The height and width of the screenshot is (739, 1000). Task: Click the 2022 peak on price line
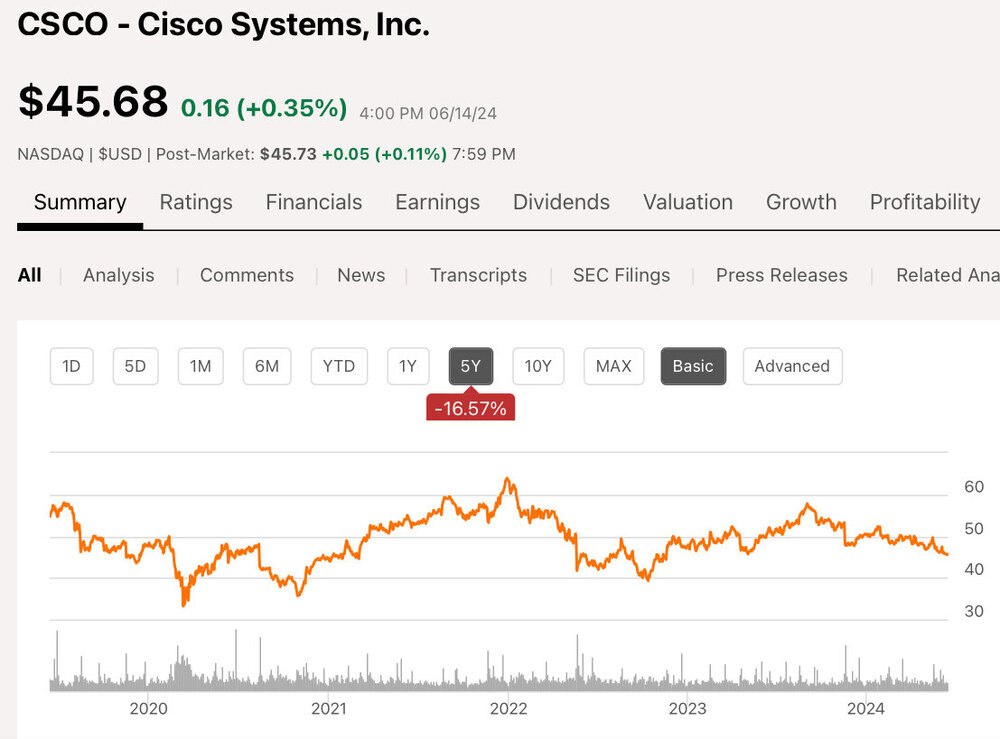508,479
